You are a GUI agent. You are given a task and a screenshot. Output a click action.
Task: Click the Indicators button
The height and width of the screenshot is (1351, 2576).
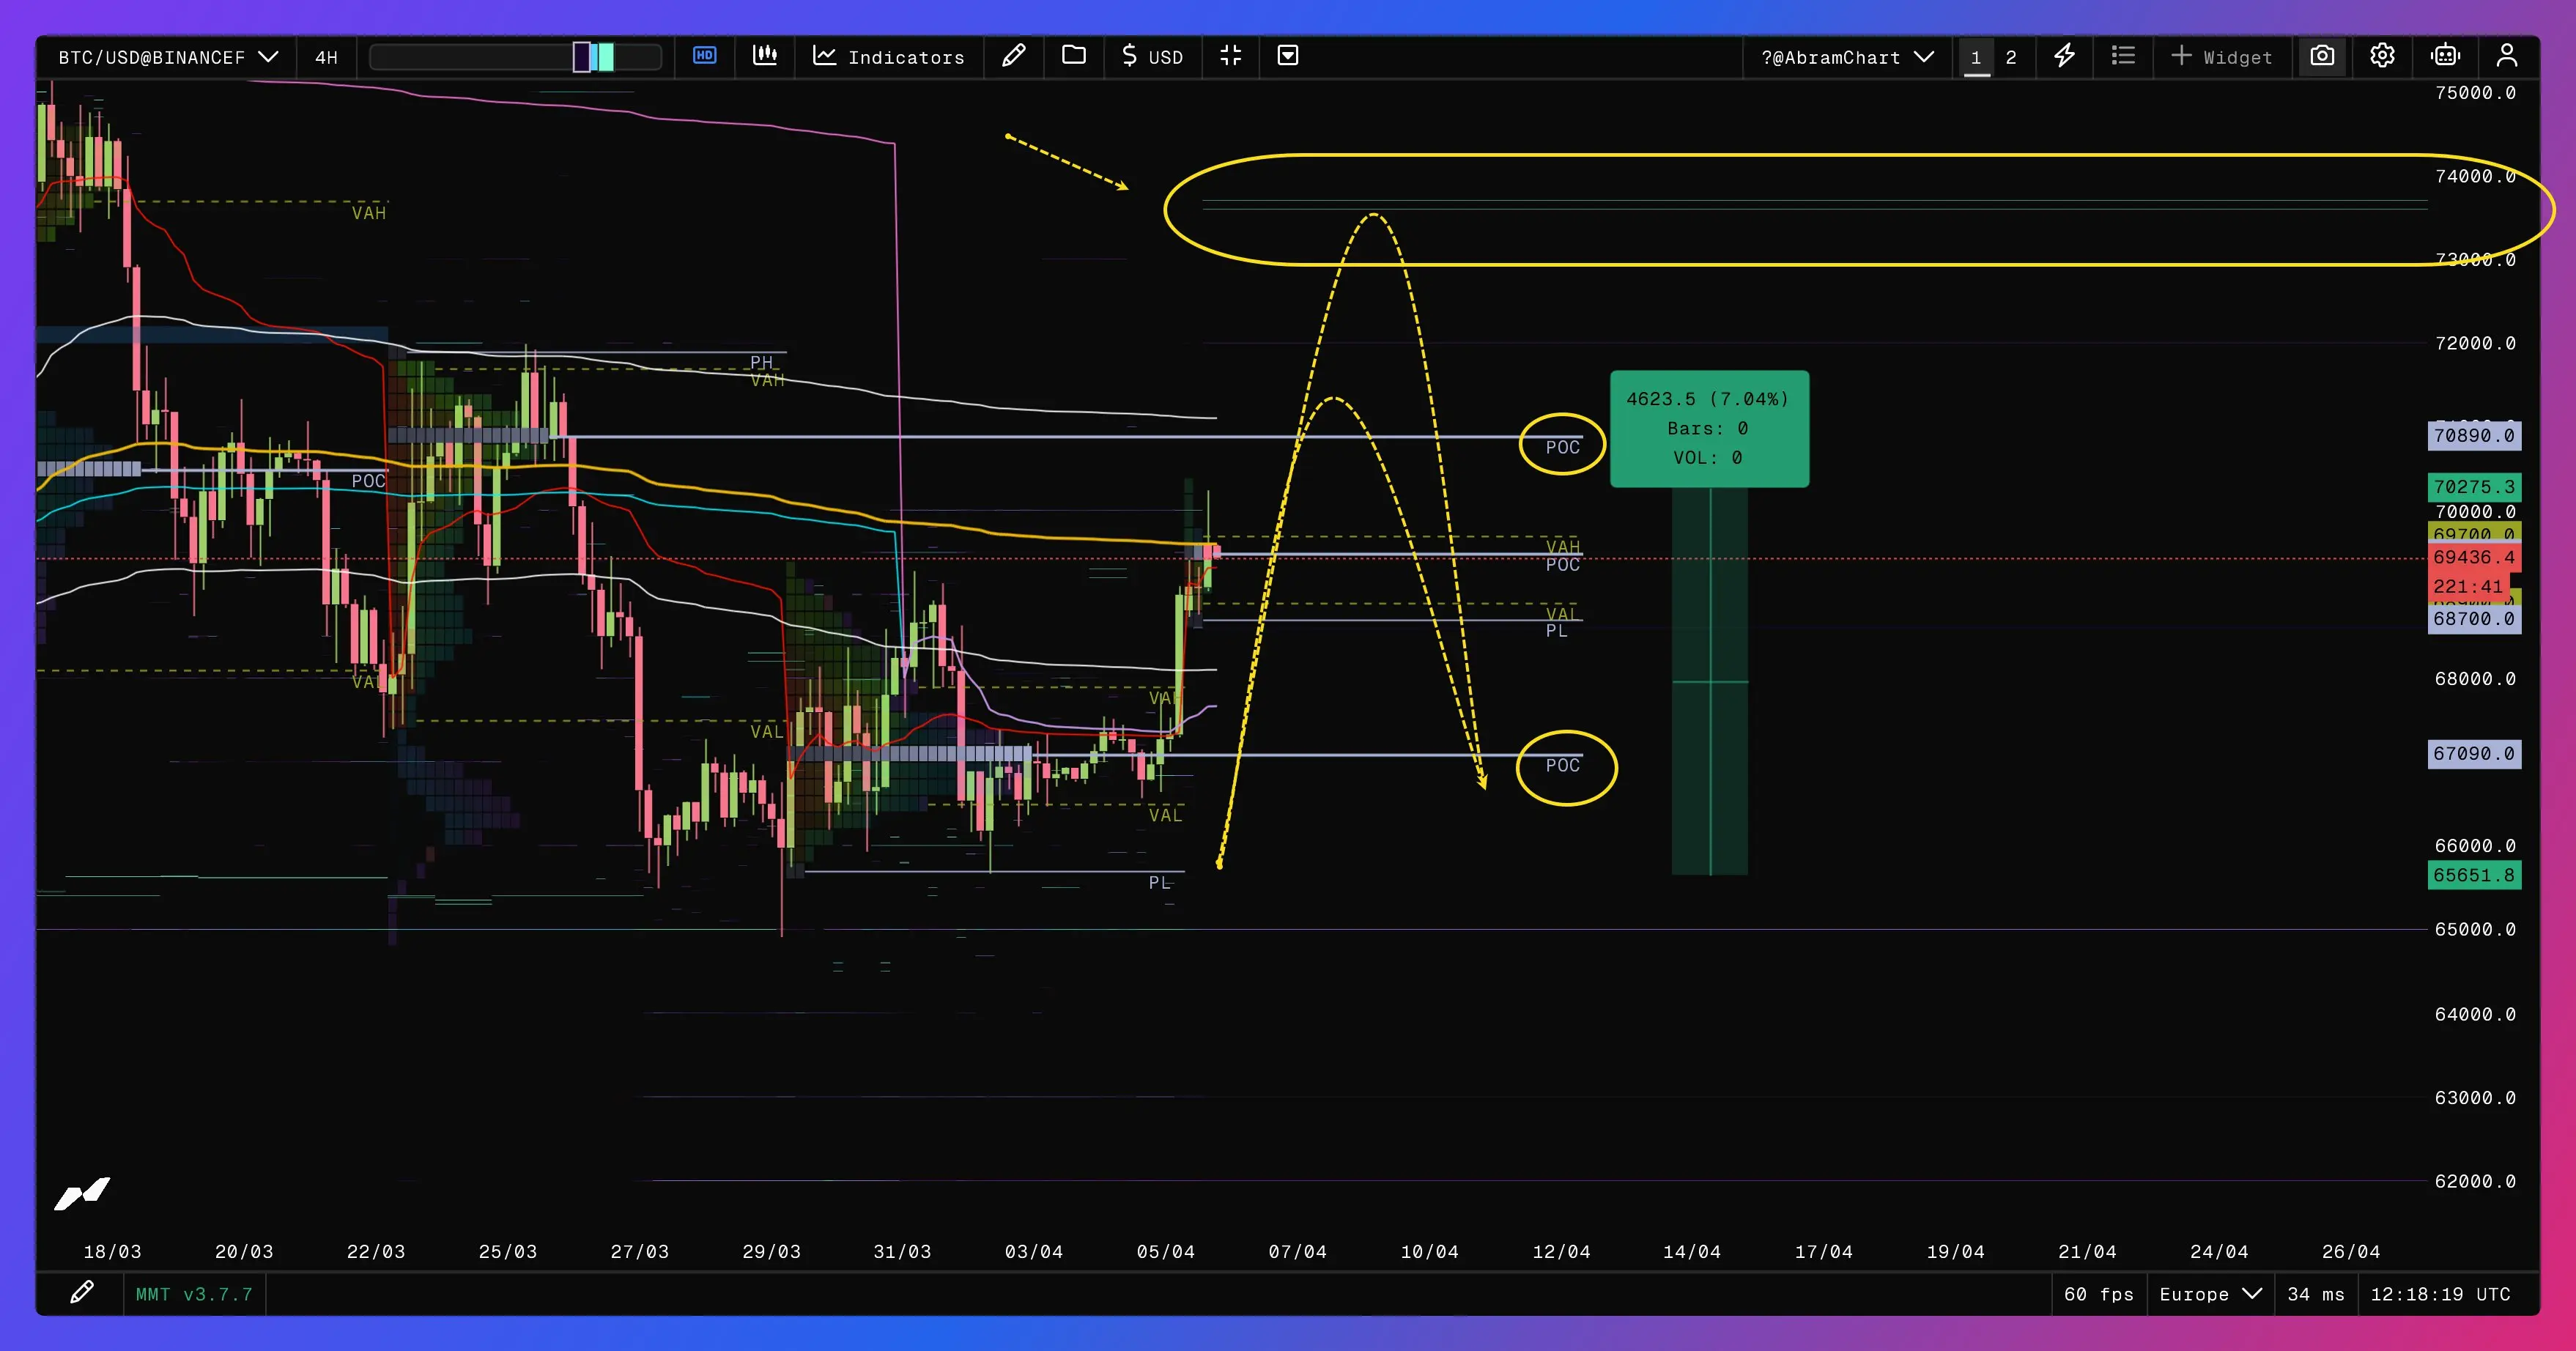point(889,57)
